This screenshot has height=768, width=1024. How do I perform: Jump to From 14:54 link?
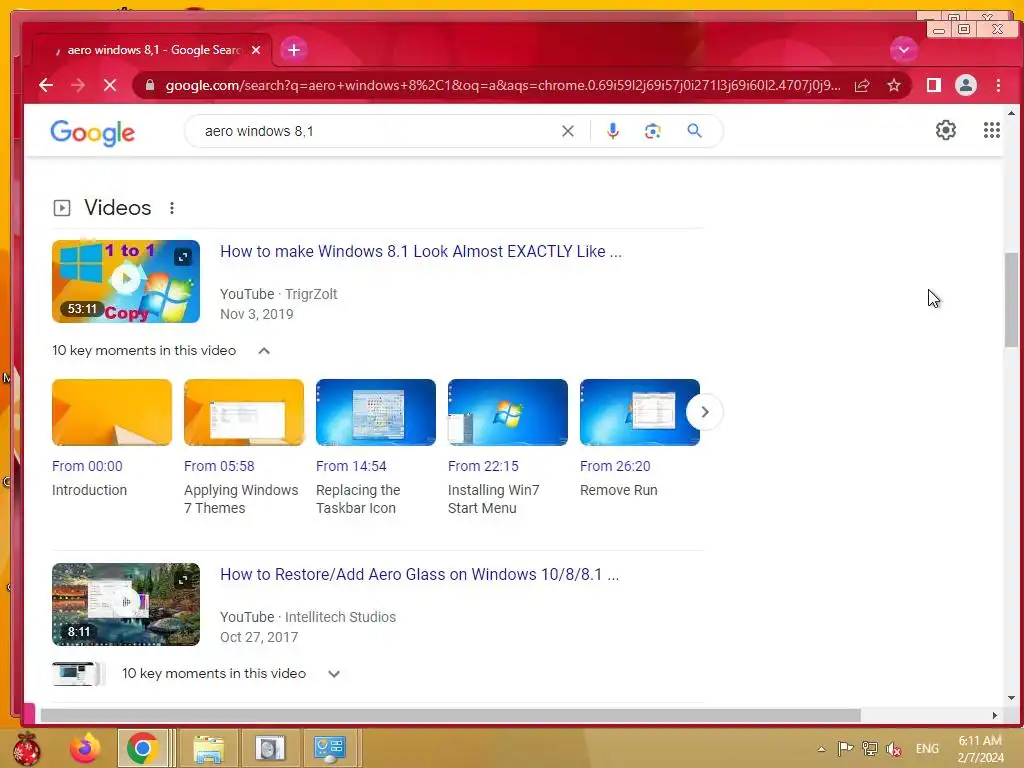coord(351,466)
